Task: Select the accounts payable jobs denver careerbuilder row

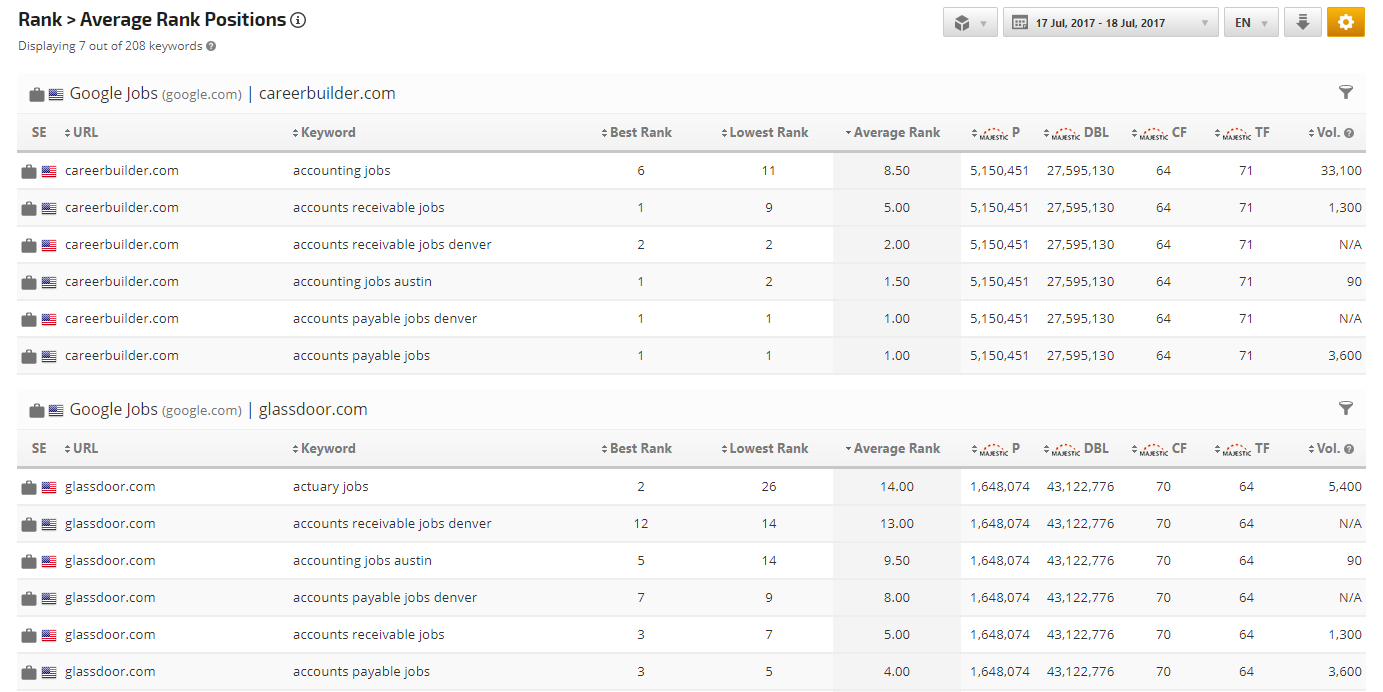Action: pyautogui.click(x=385, y=319)
